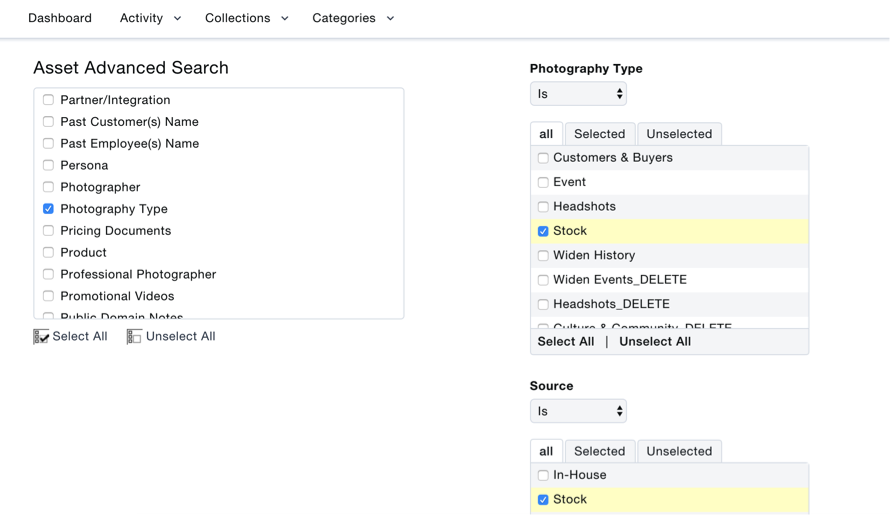Click Select All below the field list
Screen dimensions: 890x515
point(79,336)
